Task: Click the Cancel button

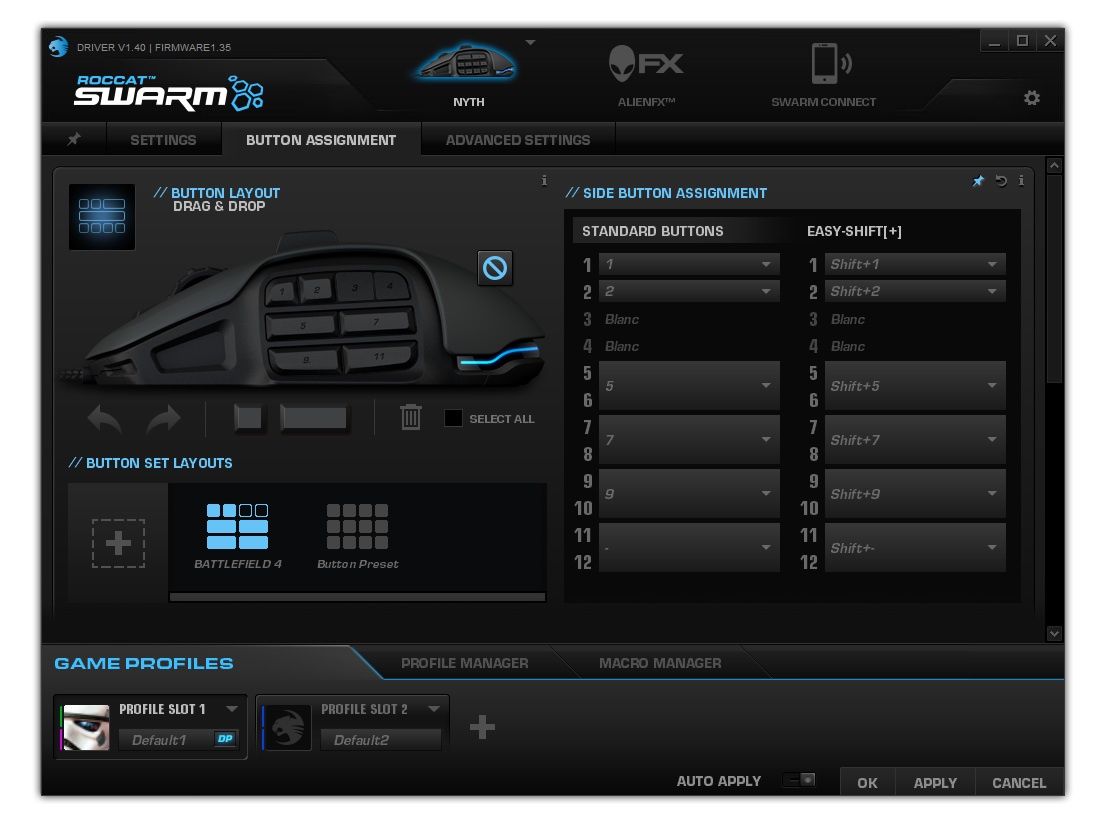Action: point(1019,782)
